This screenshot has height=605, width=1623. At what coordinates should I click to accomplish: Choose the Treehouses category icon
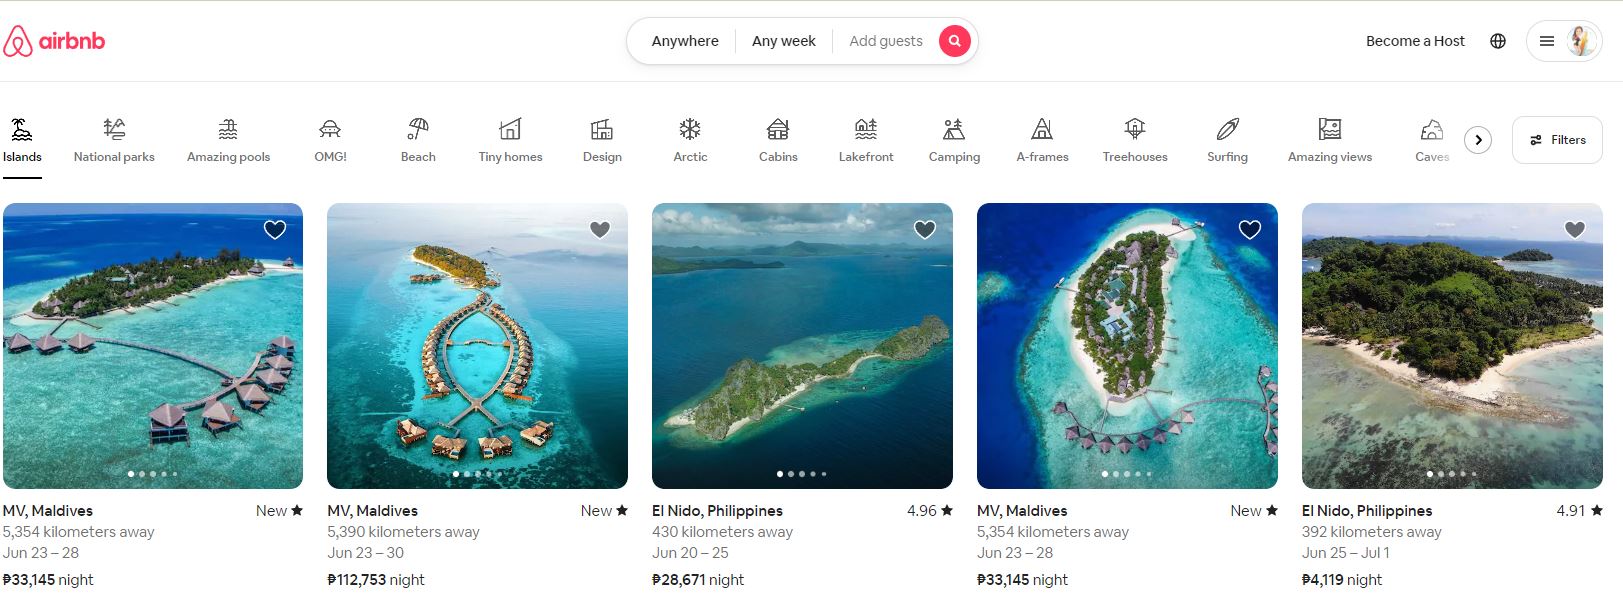(x=1134, y=139)
